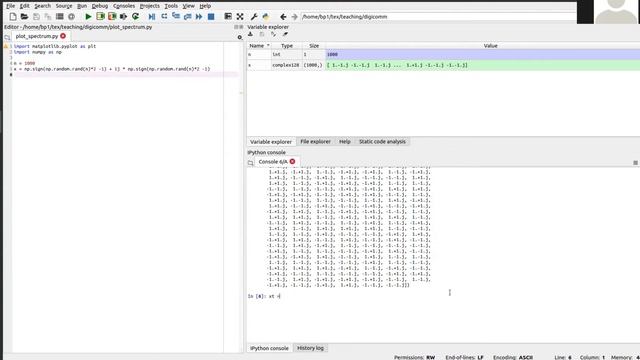Run current cell icon
Viewport: 640px width, 360px height.
(100, 17)
